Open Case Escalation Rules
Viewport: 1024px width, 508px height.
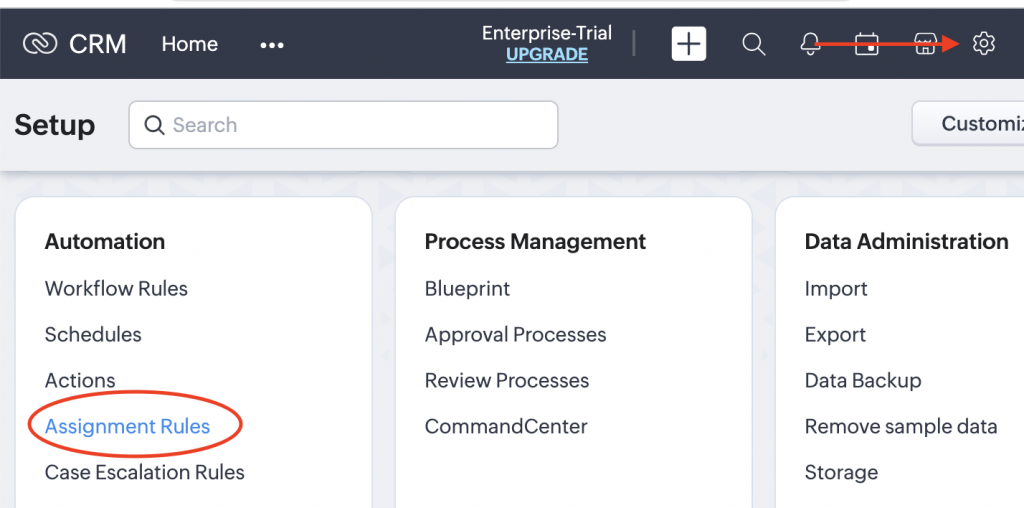(144, 472)
